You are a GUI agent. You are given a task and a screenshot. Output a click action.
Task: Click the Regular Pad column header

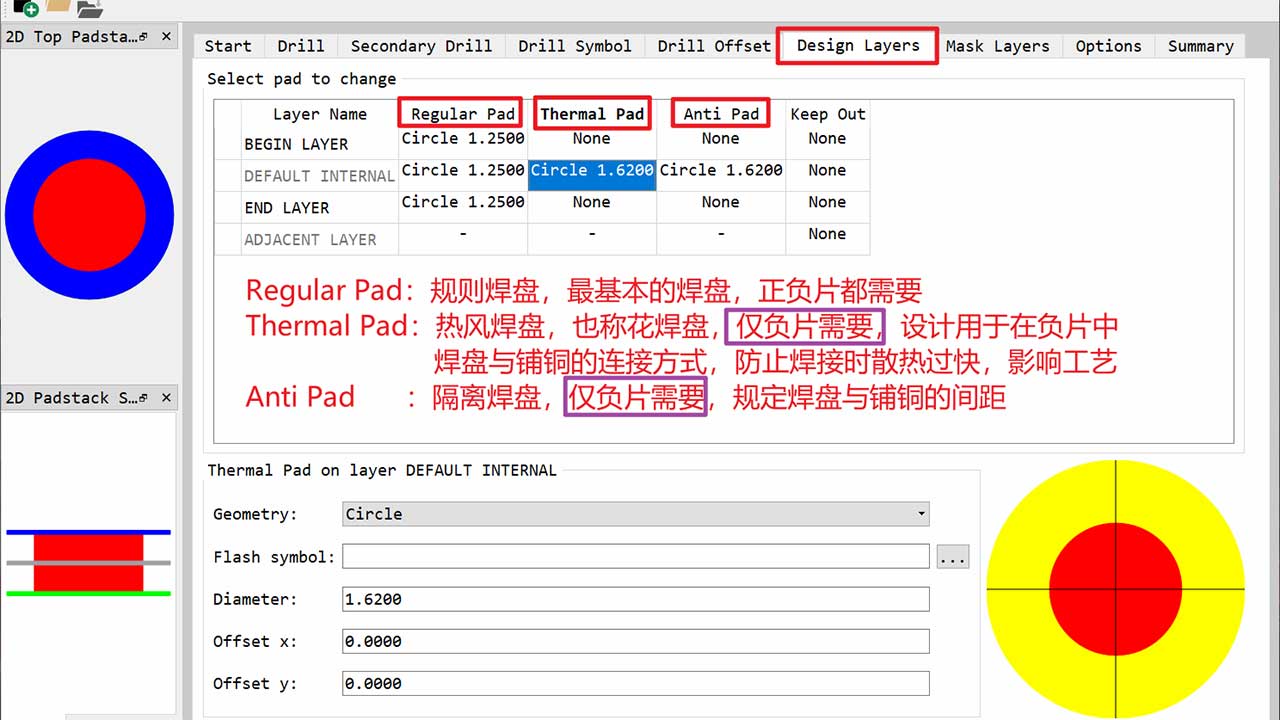pos(462,114)
